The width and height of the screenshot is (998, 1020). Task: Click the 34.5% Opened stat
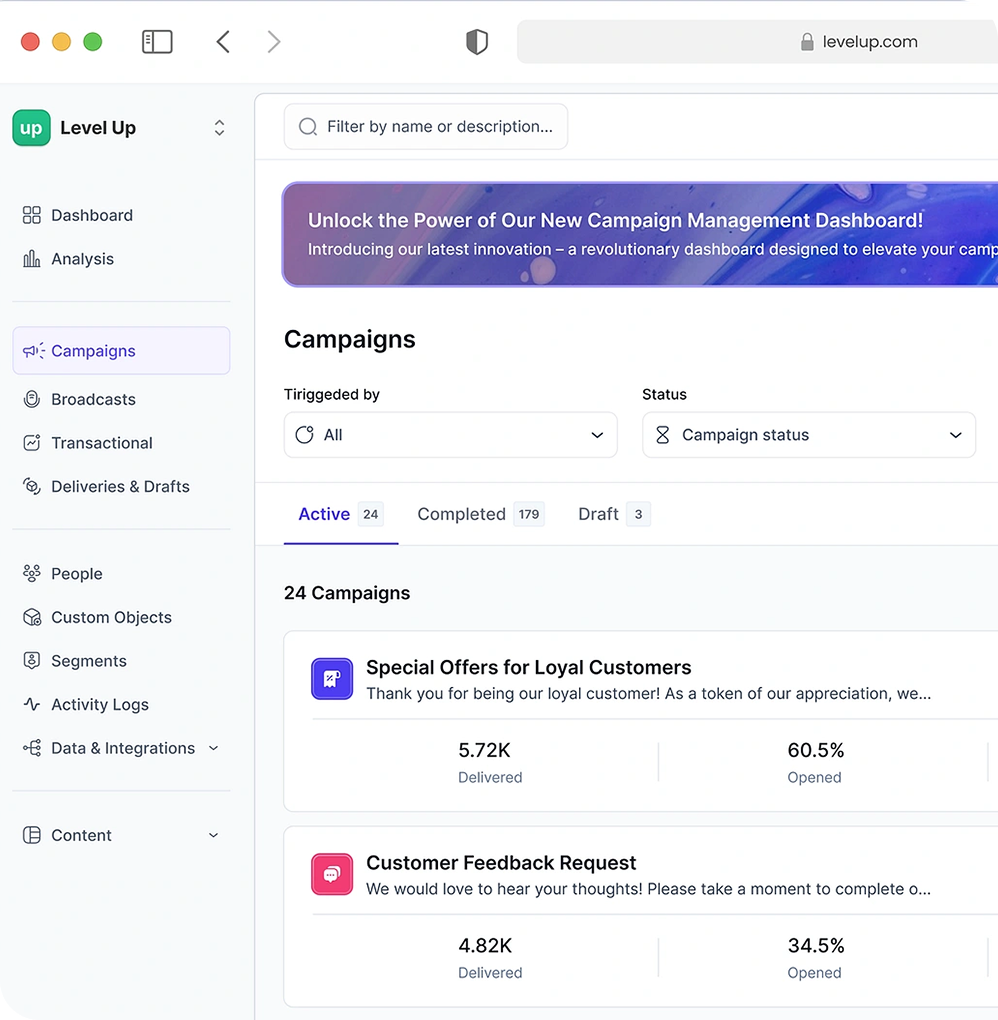click(815, 957)
